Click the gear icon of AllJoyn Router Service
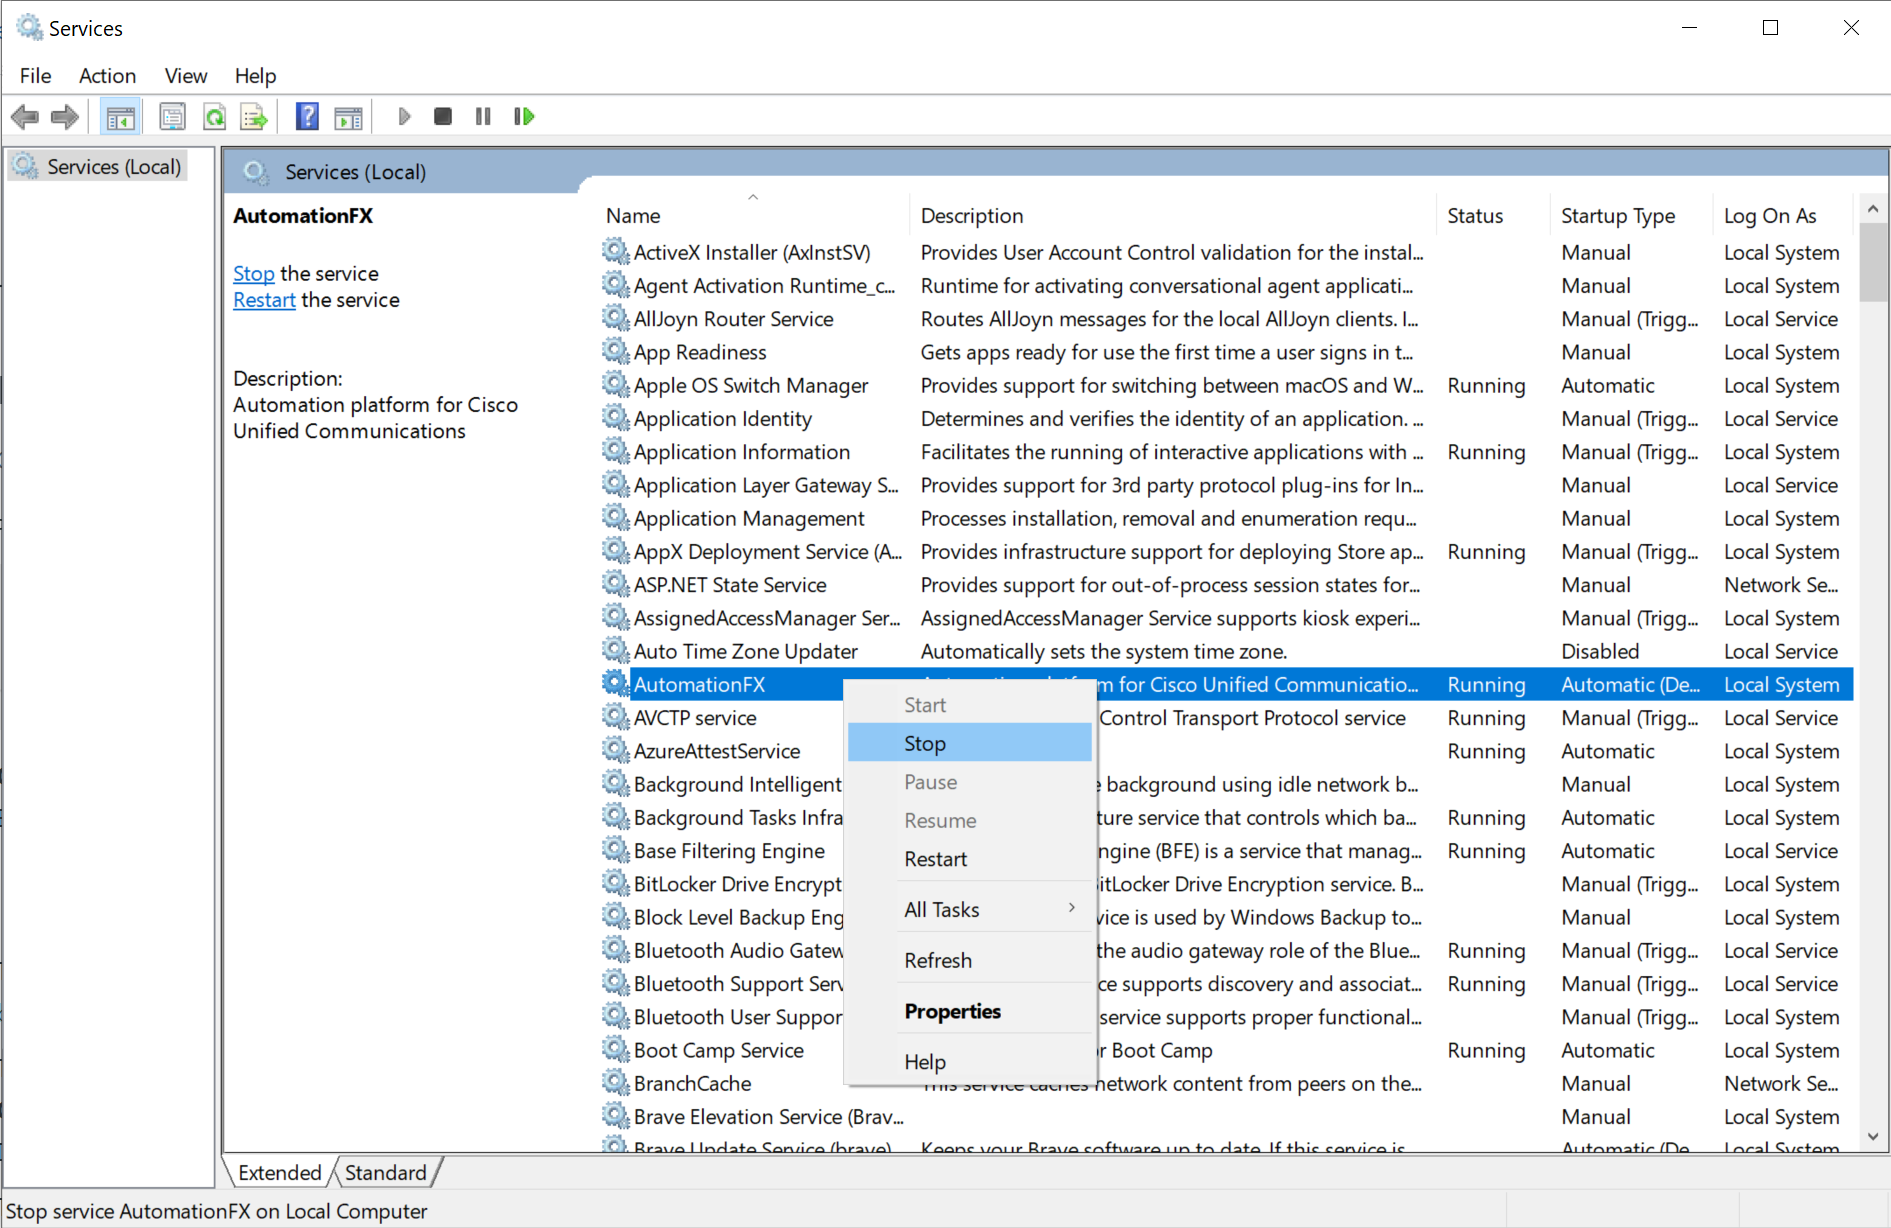The height and width of the screenshot is (1228, 1891). click(616, 318)
